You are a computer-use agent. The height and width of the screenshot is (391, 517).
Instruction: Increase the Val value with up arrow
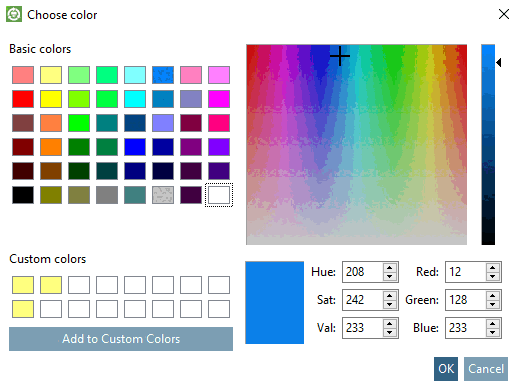click(x=389, y=323)
